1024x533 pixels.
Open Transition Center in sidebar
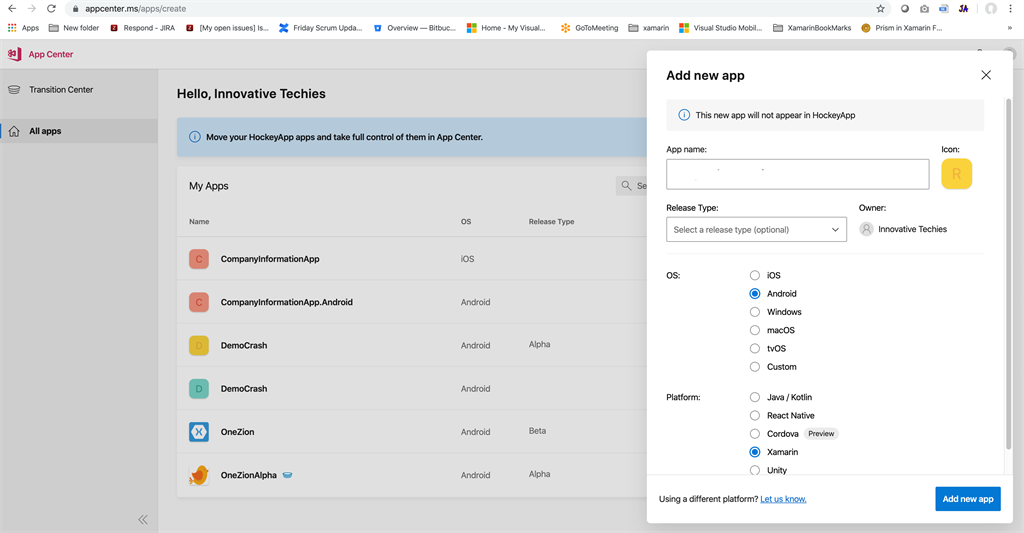pos(61,89)
